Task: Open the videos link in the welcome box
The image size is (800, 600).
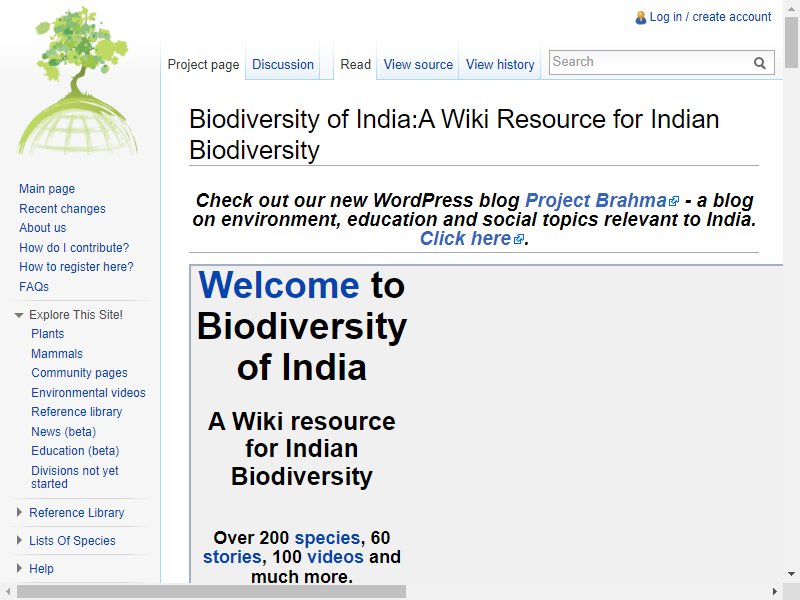Action: [x=335, y=557]
